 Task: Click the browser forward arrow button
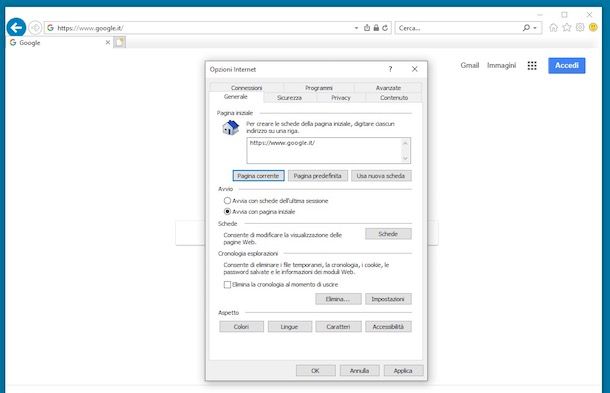pyautogui.click(x=35, y=28)
